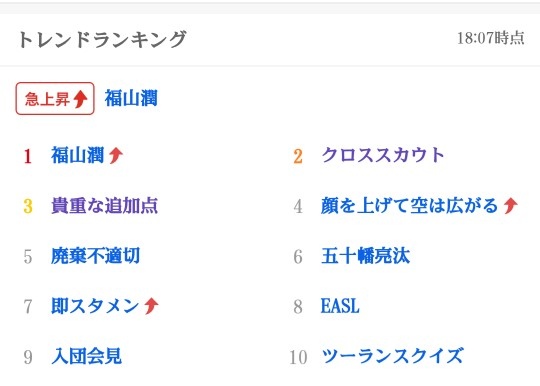Screen dimensions: 540x386
Task: Open the EASL trend link
Action: 340,306
